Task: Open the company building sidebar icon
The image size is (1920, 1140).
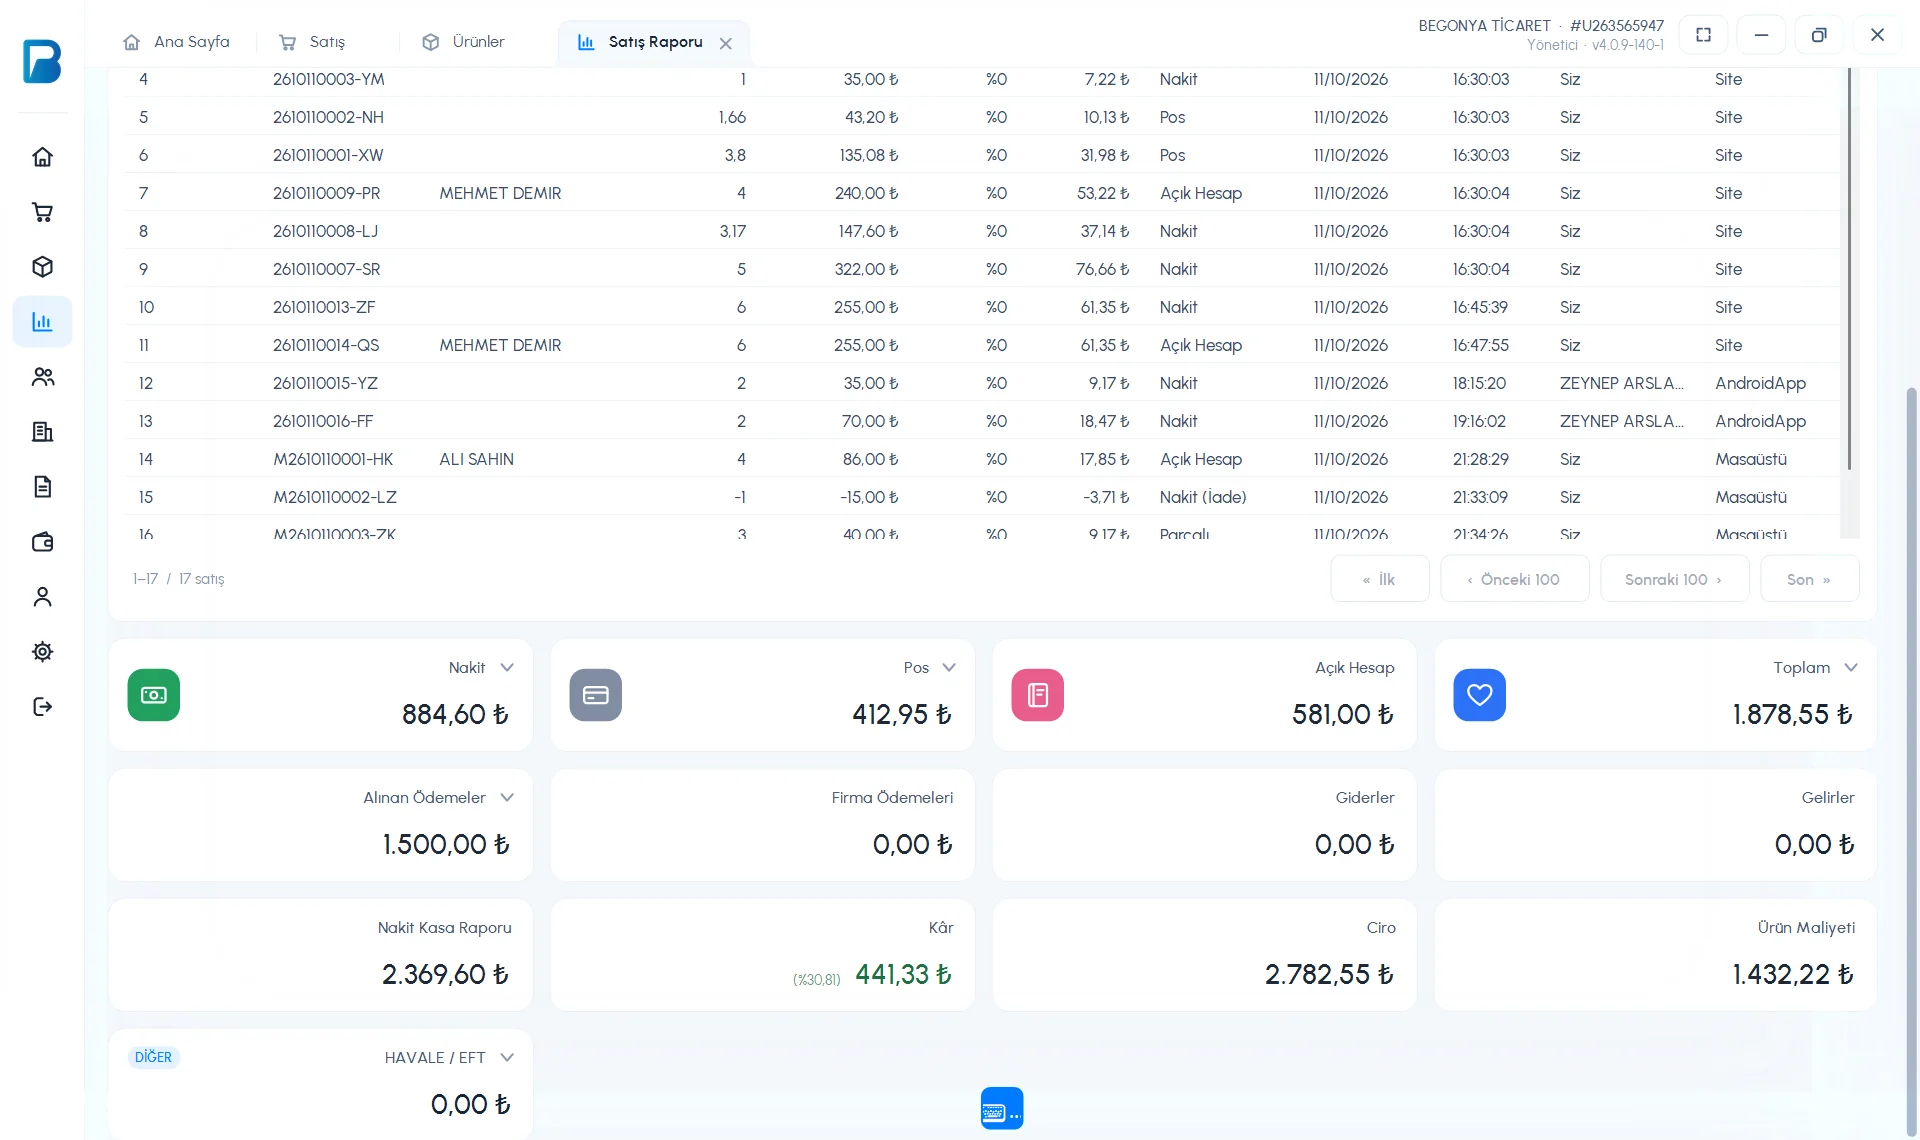Action: point(42,432)
